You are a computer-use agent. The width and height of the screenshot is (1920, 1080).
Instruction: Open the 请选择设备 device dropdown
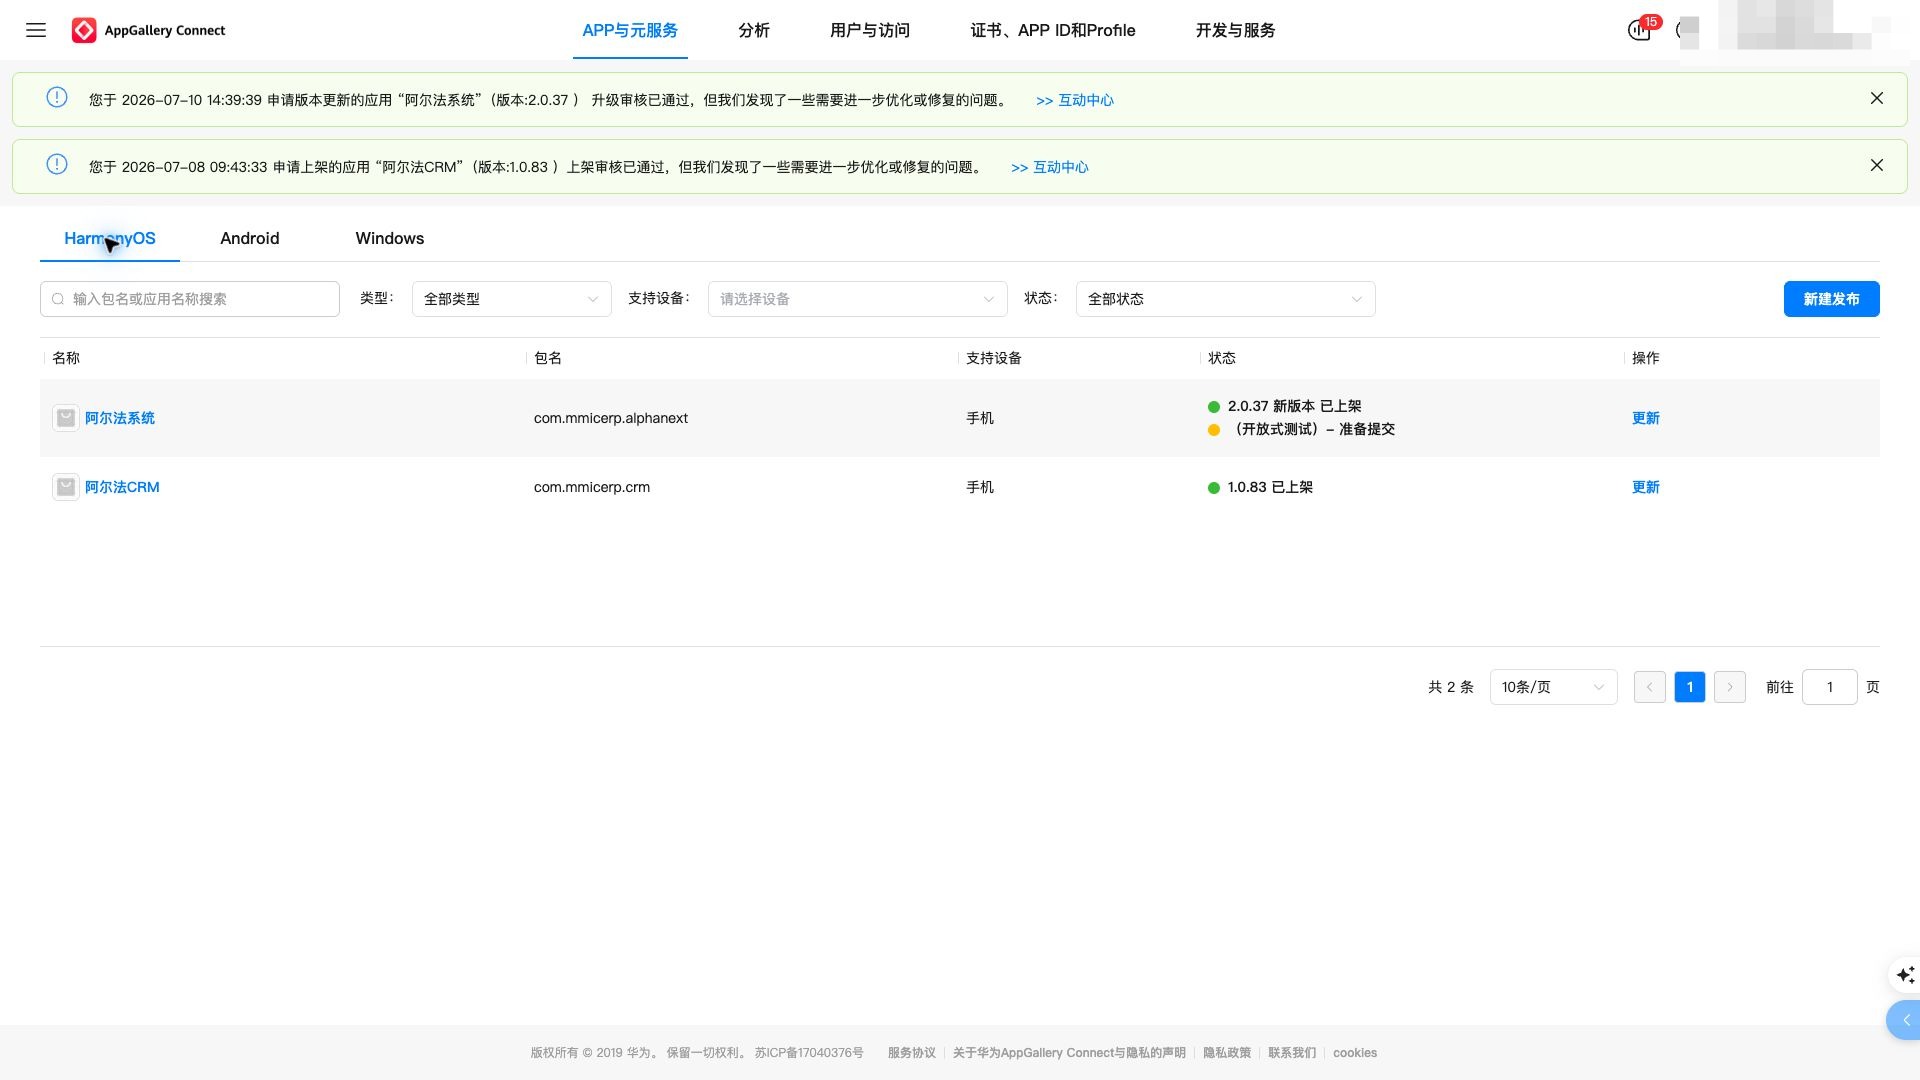(x=858, y=299)
